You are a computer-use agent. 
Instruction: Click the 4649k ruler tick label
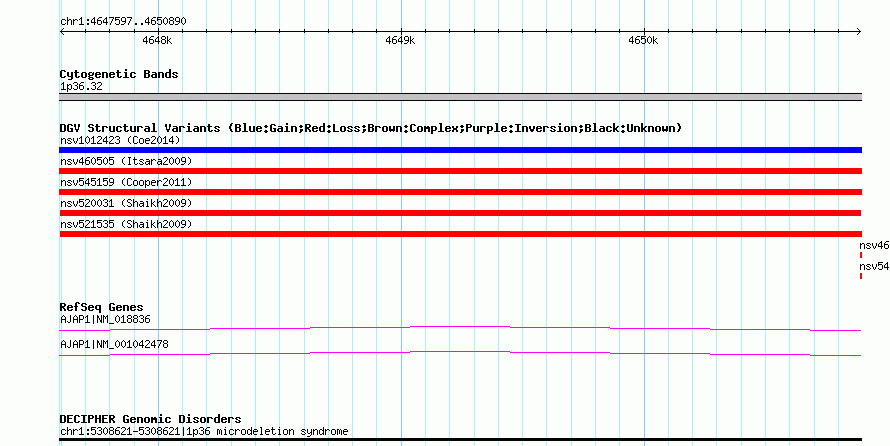(400, 40)
